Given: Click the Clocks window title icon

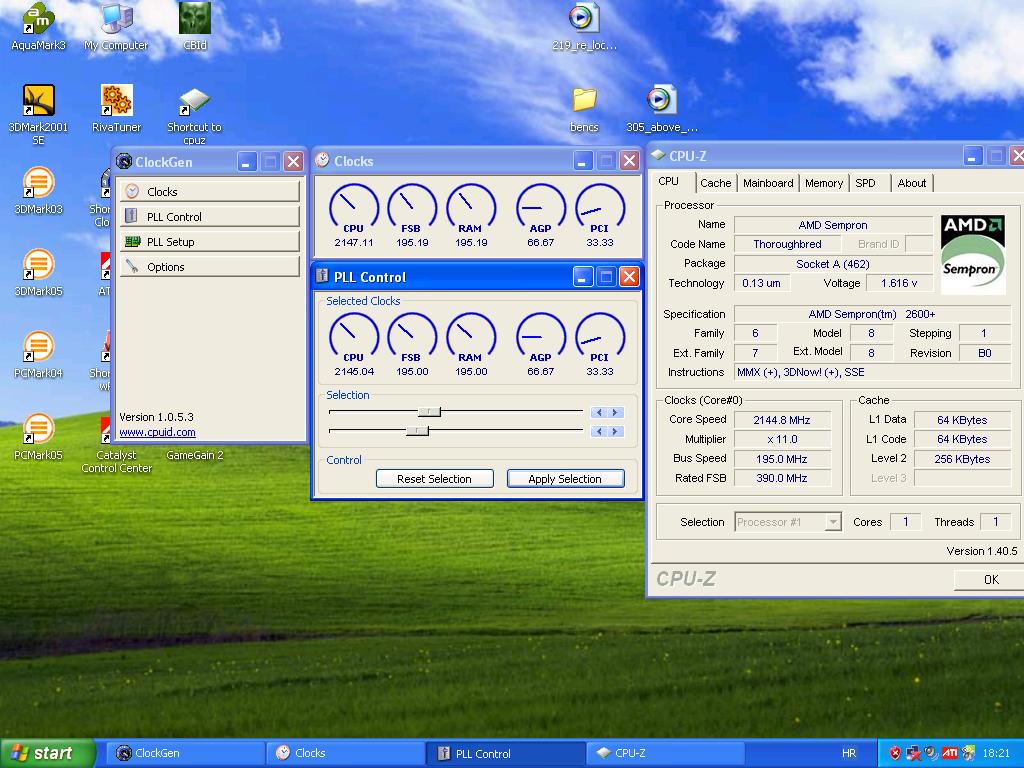Looking at the screenshot, I should (x=322, y=161).
